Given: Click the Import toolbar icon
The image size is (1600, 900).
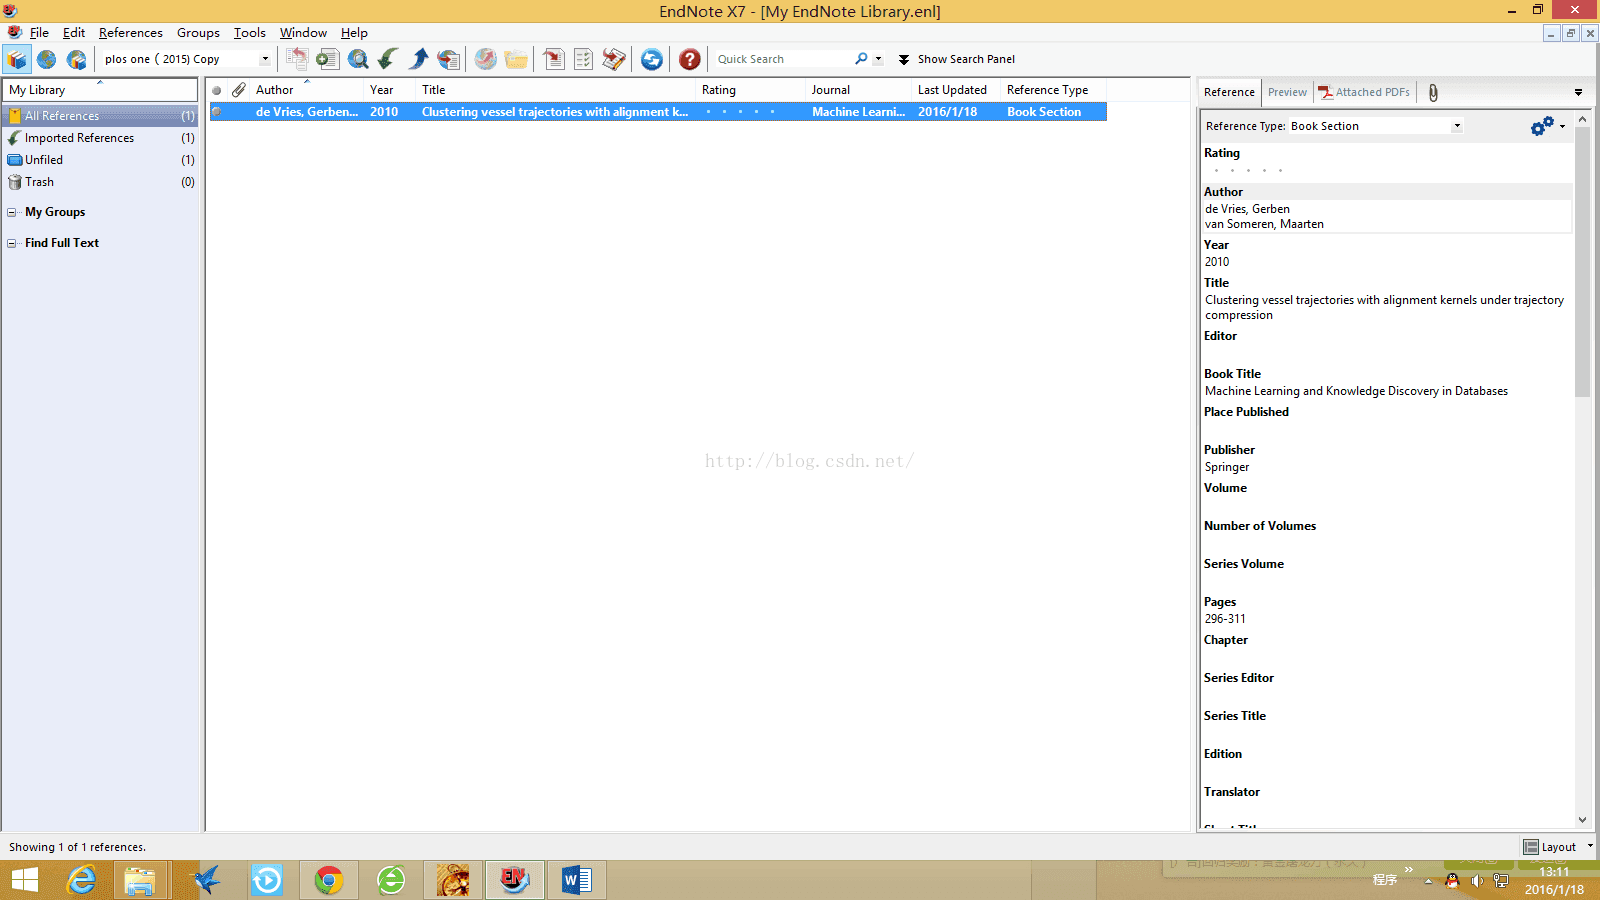Looking at the screenshot, I should [388, 59].
